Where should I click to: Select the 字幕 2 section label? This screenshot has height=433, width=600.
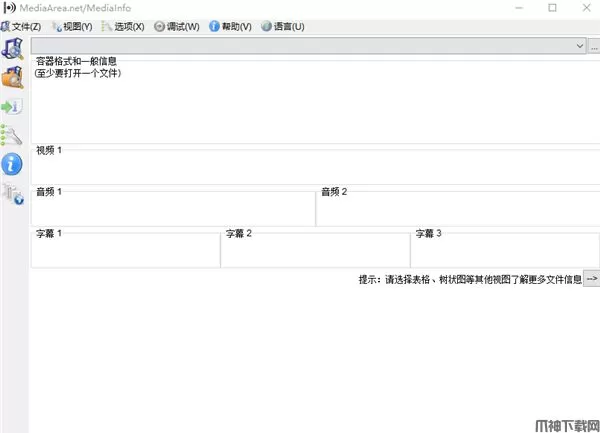click(x=238, y=233)
